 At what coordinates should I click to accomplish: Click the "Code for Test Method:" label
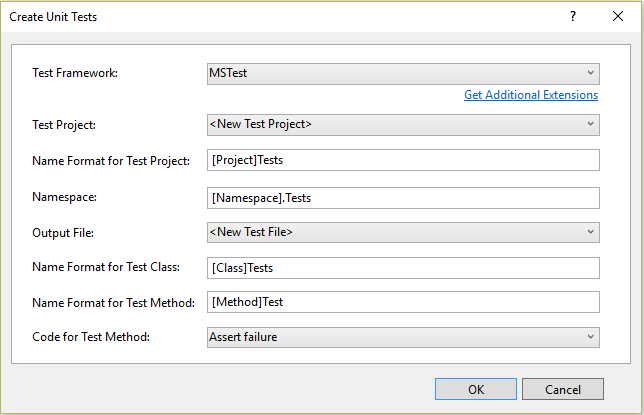coord(91,337)
